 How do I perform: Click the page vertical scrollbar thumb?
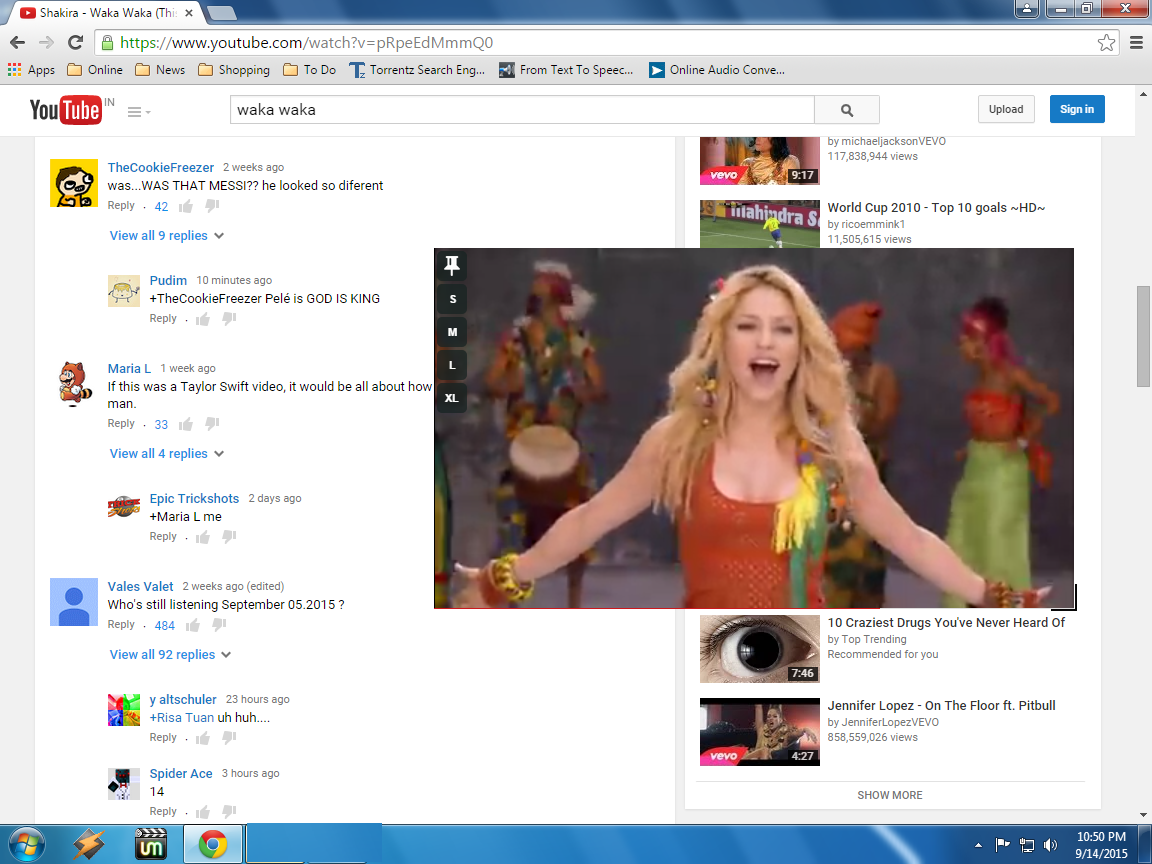[1143, 336]
